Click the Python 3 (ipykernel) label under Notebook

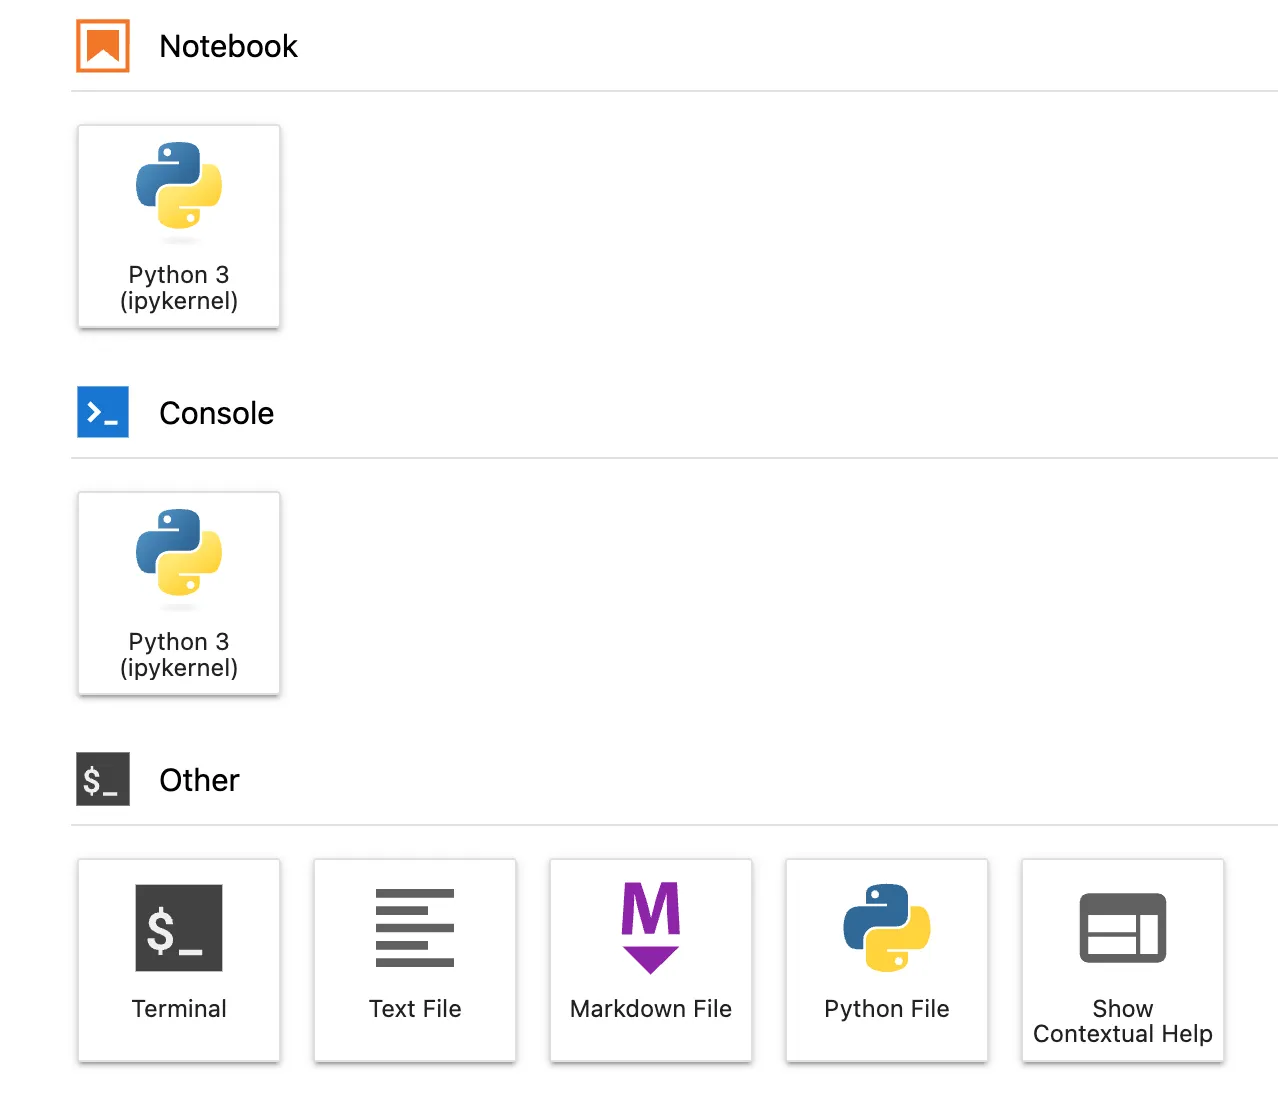pos(179,288)
